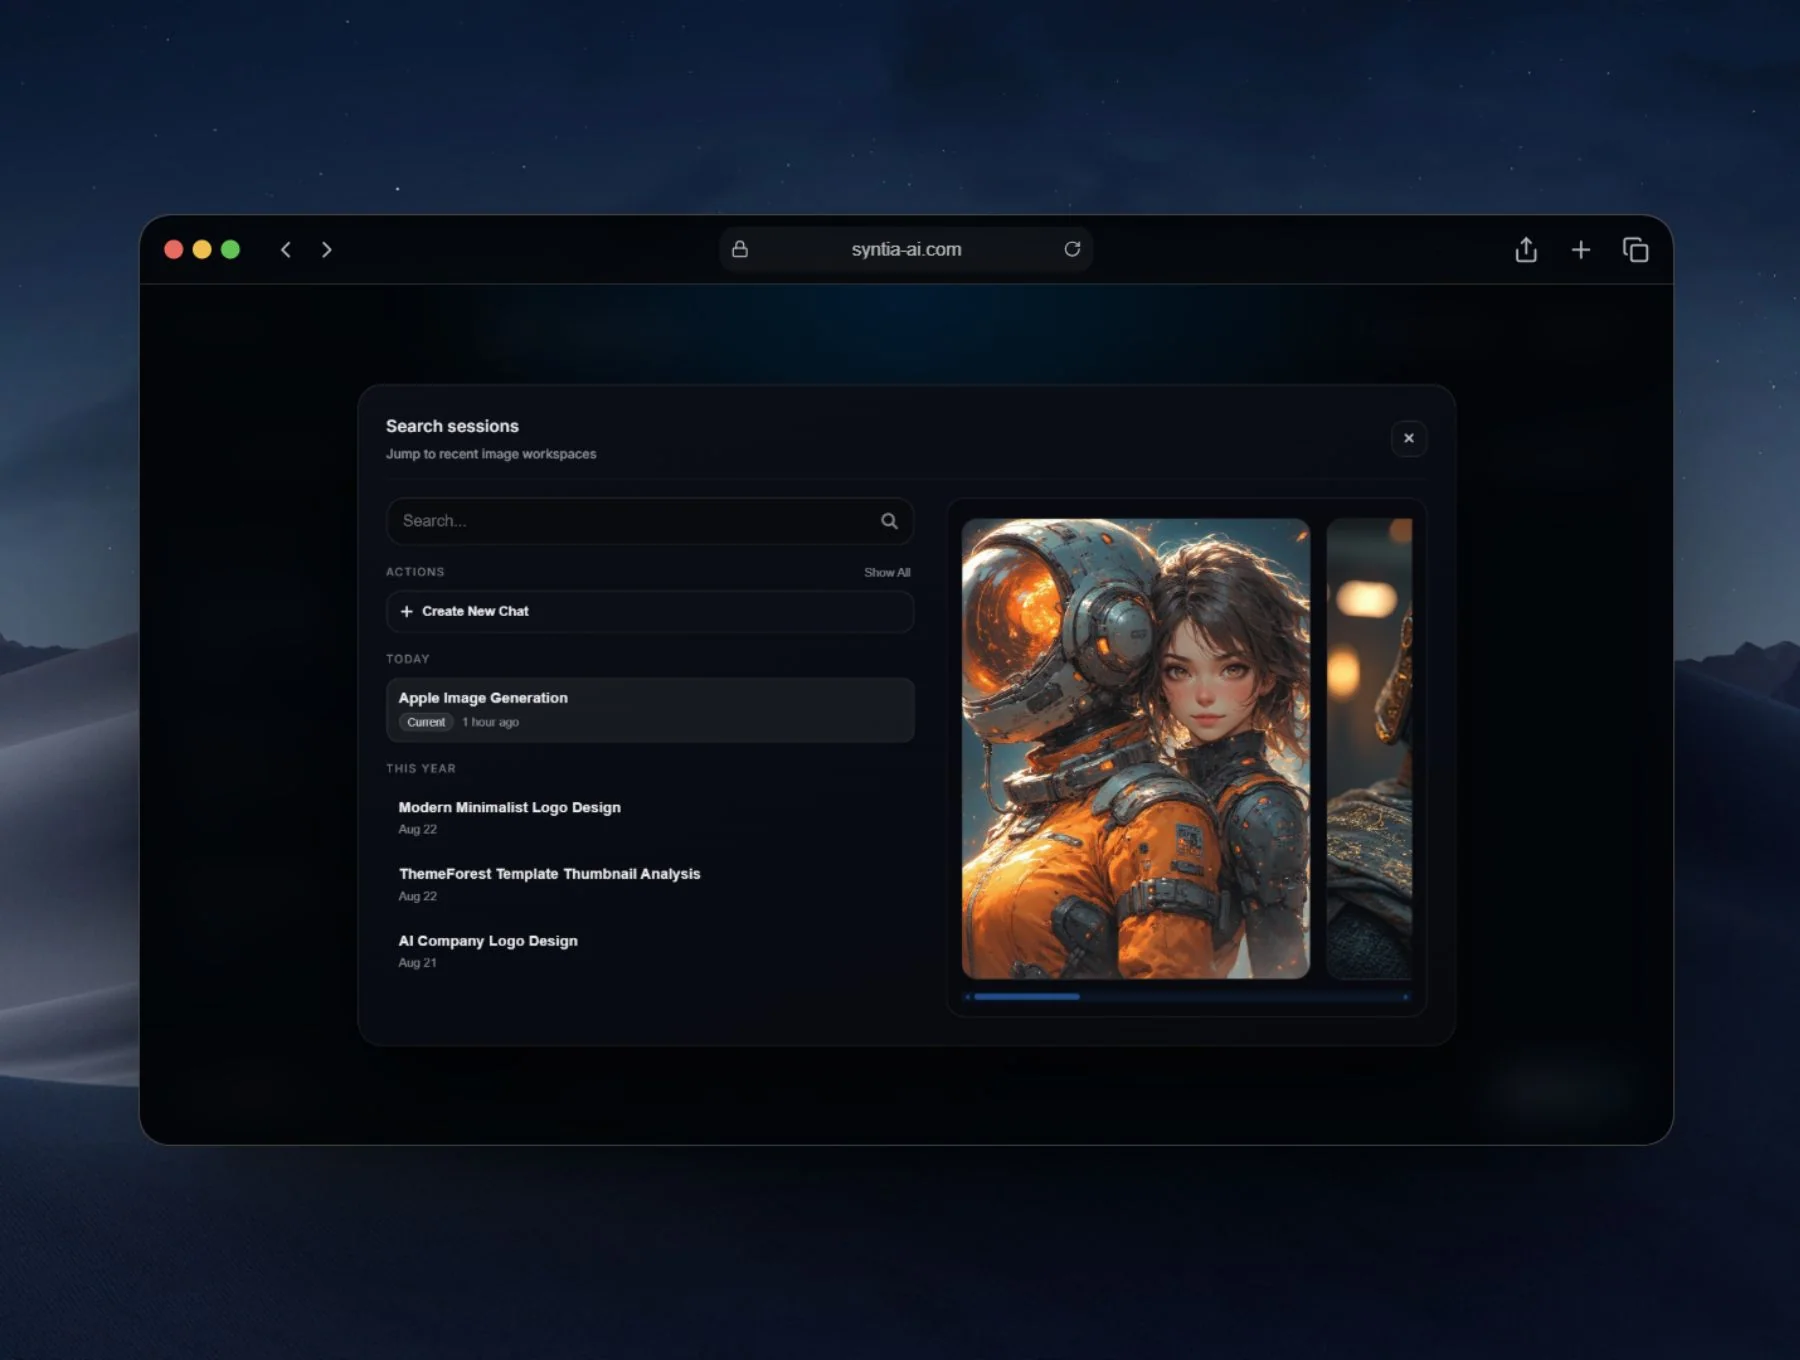Click the syntia-ai.com address bar

click(x=906, y=249)
